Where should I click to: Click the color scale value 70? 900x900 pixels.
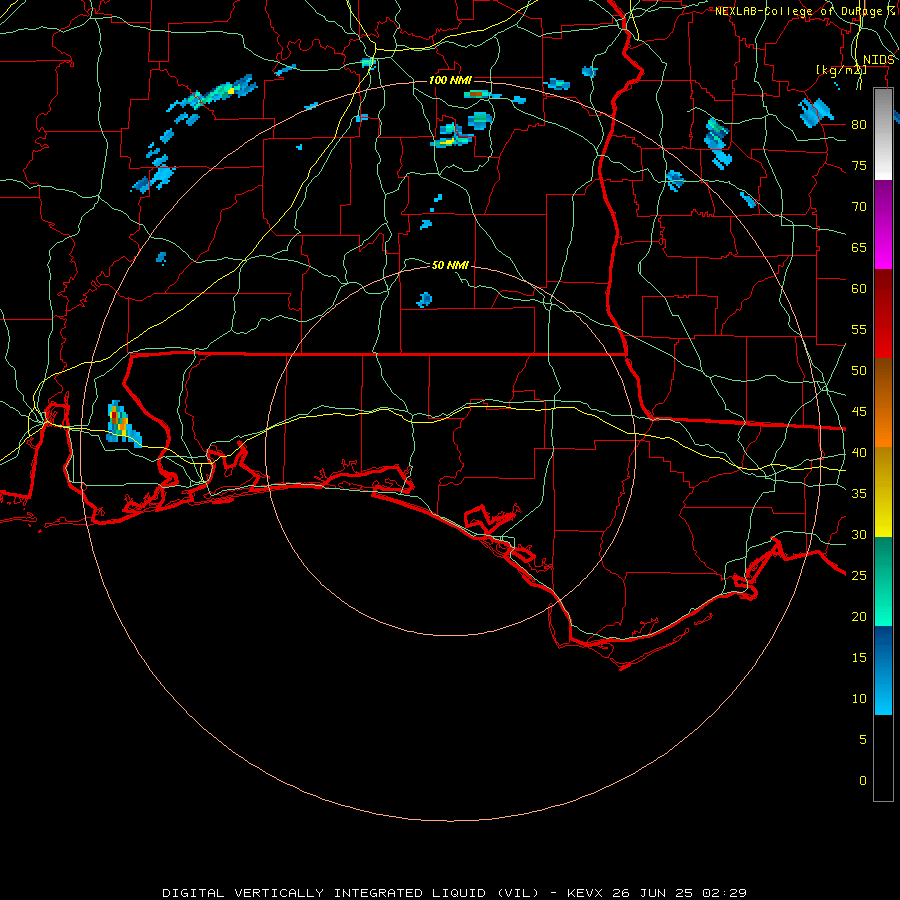coord(859,207)
